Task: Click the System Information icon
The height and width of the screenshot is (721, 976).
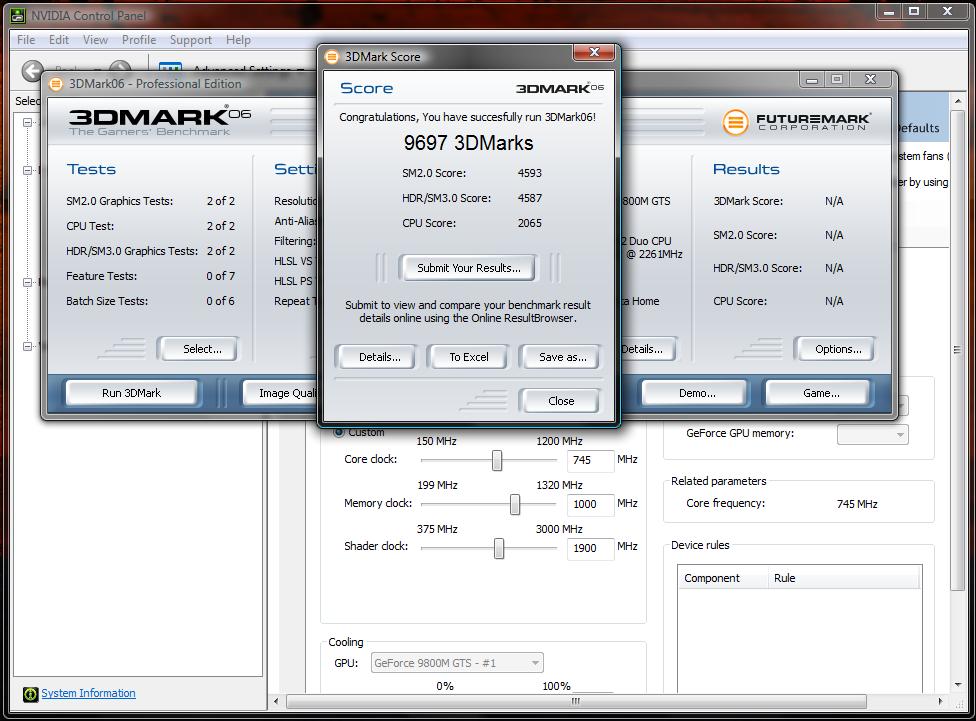Action: [x=30, y=694]
